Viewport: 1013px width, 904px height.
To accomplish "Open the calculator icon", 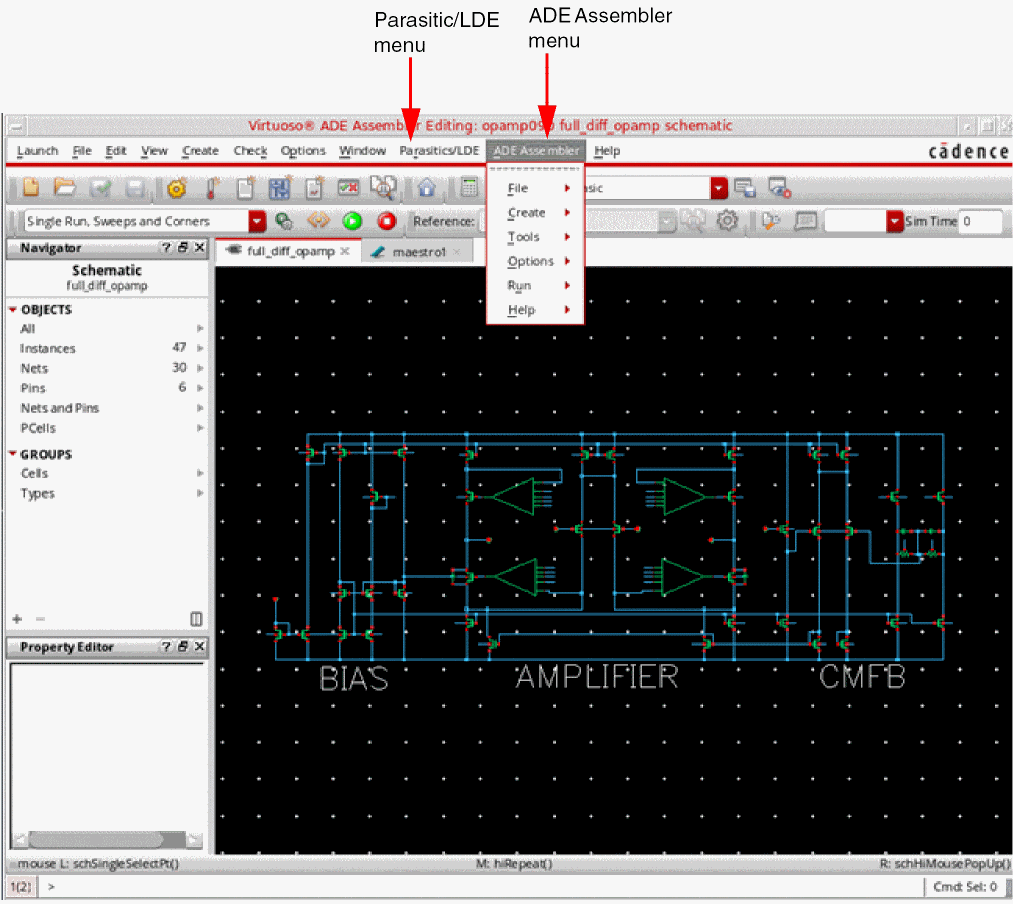I will pos(468,187).
